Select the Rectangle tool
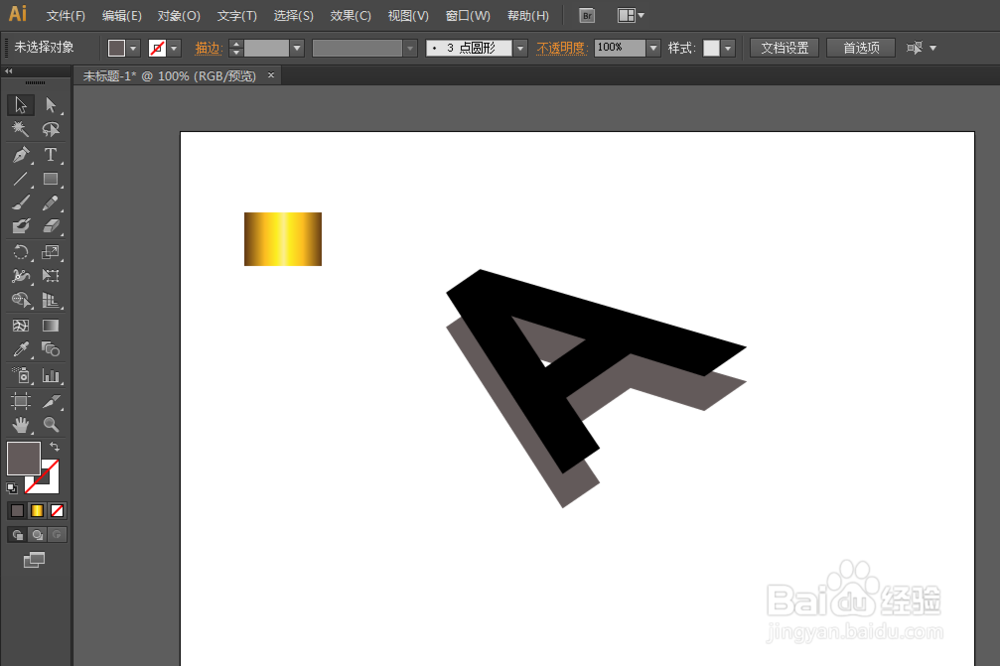This screenshot has width=1000, height=666. click(50, 179)
